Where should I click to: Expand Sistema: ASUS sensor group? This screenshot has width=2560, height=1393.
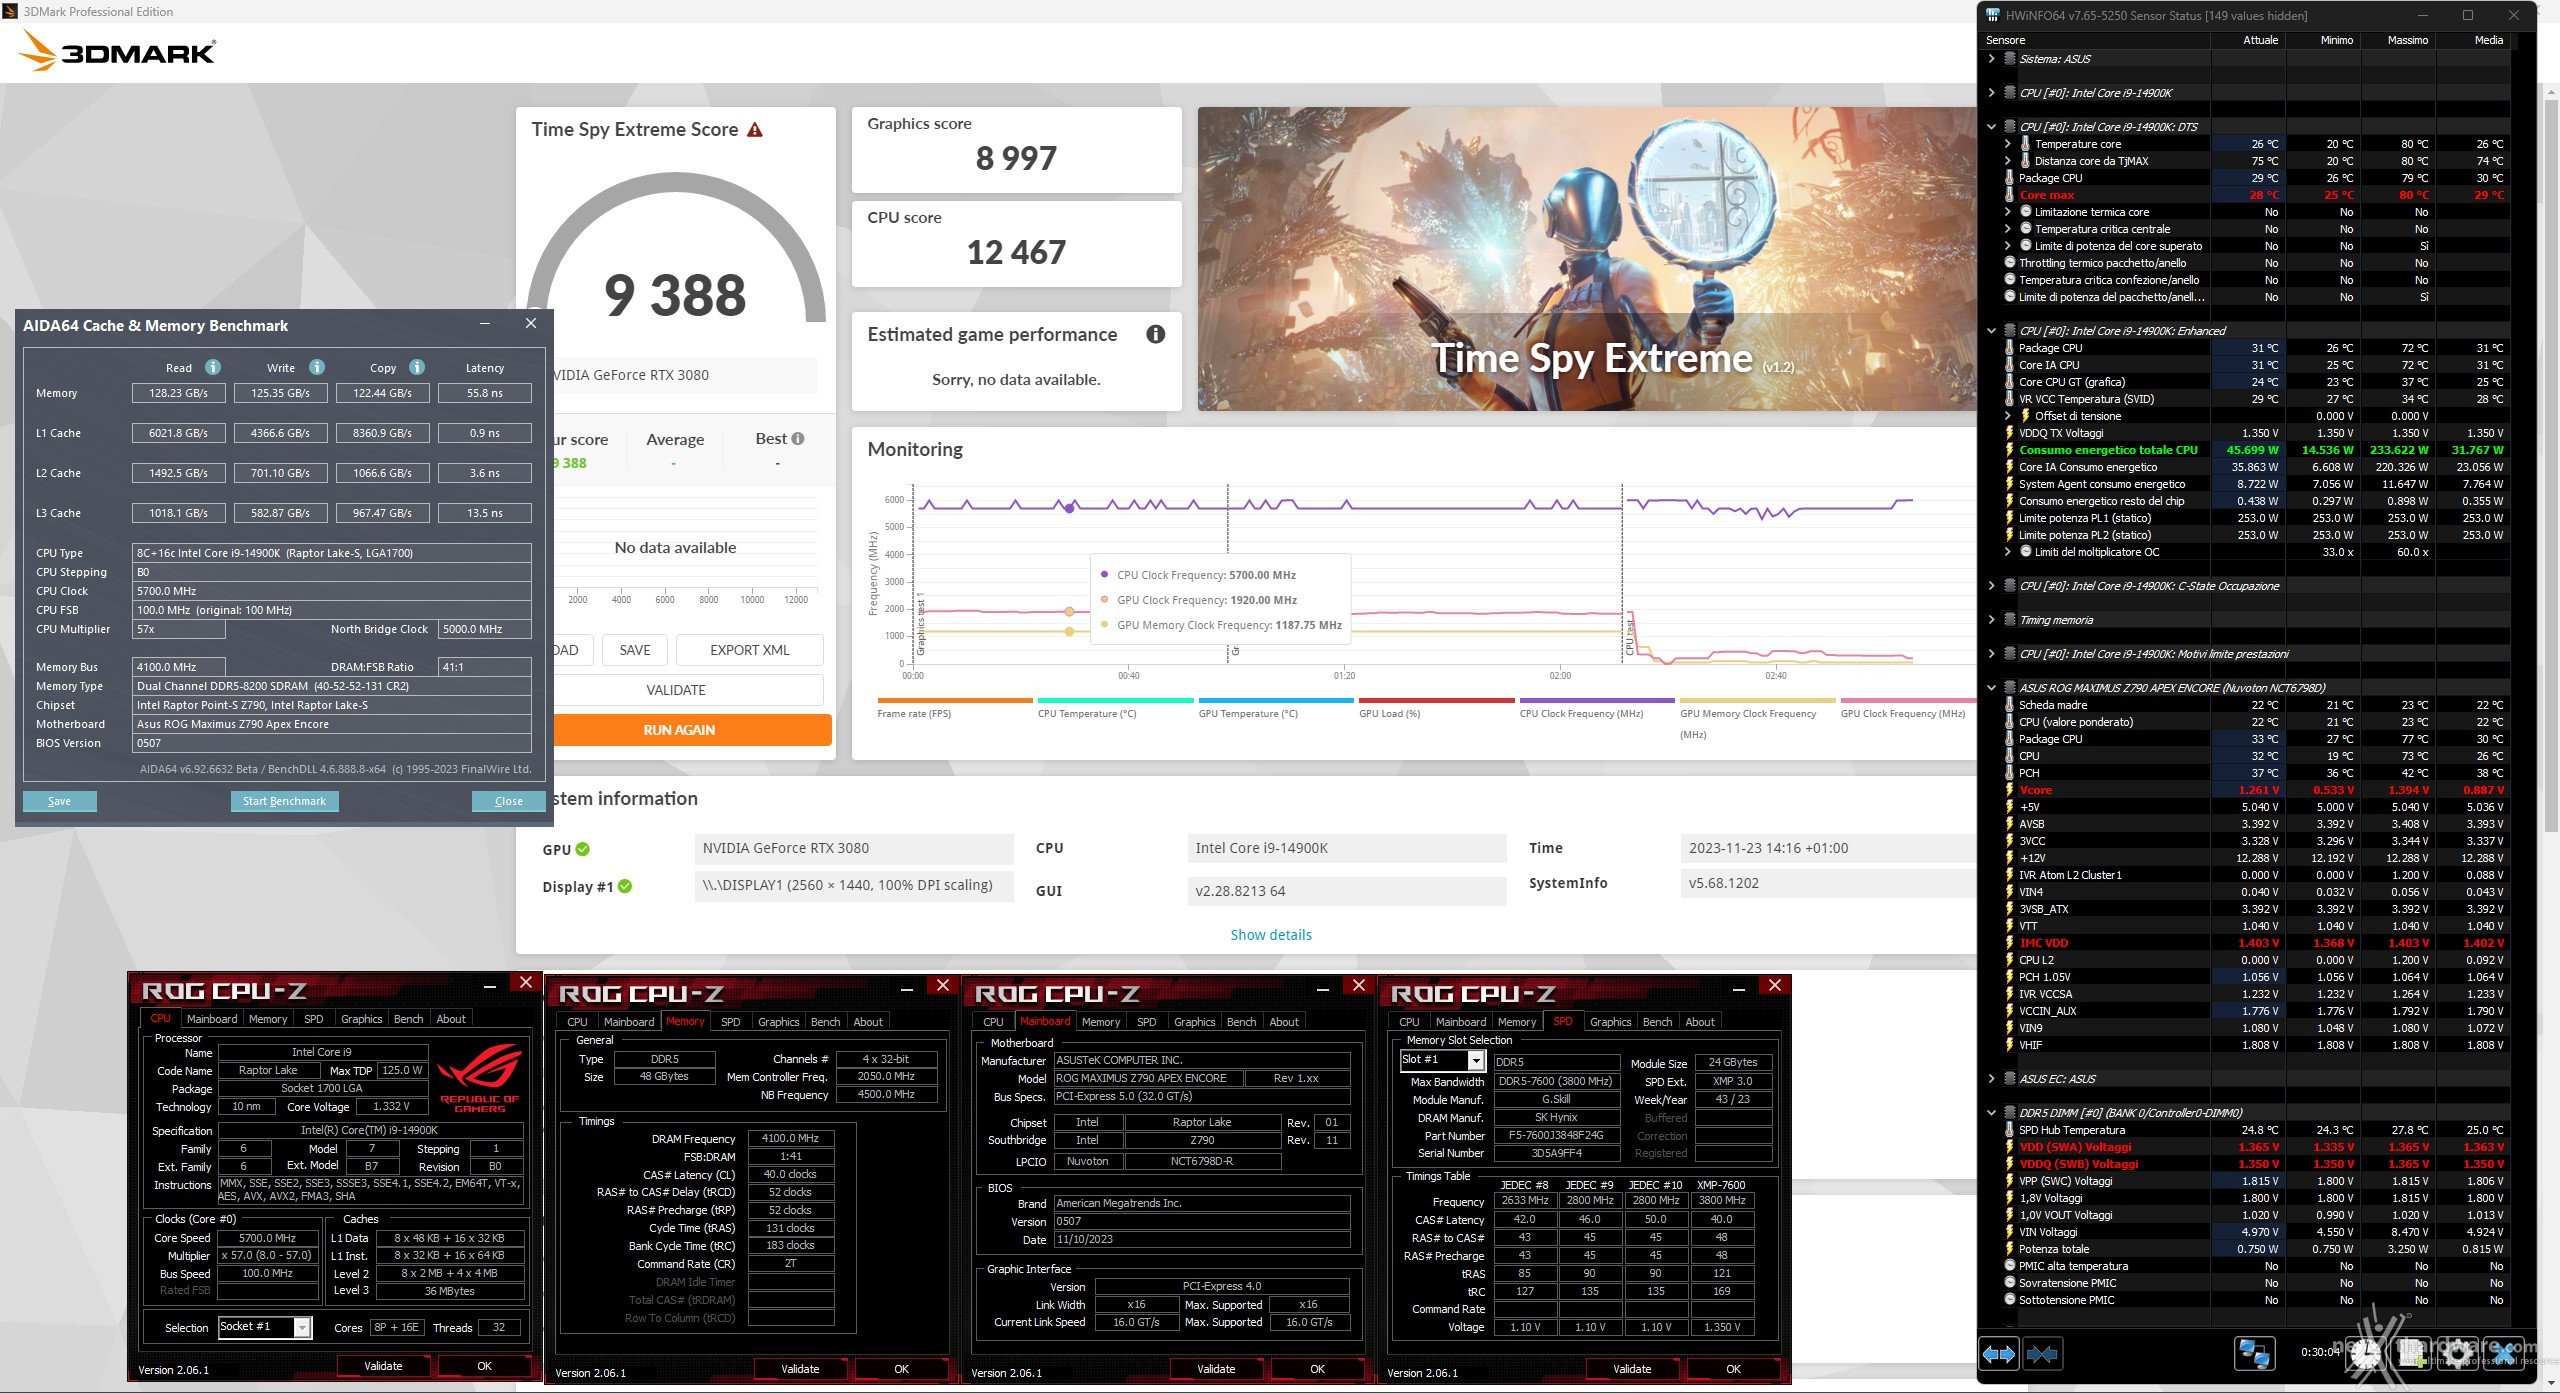pos(1991,59)
